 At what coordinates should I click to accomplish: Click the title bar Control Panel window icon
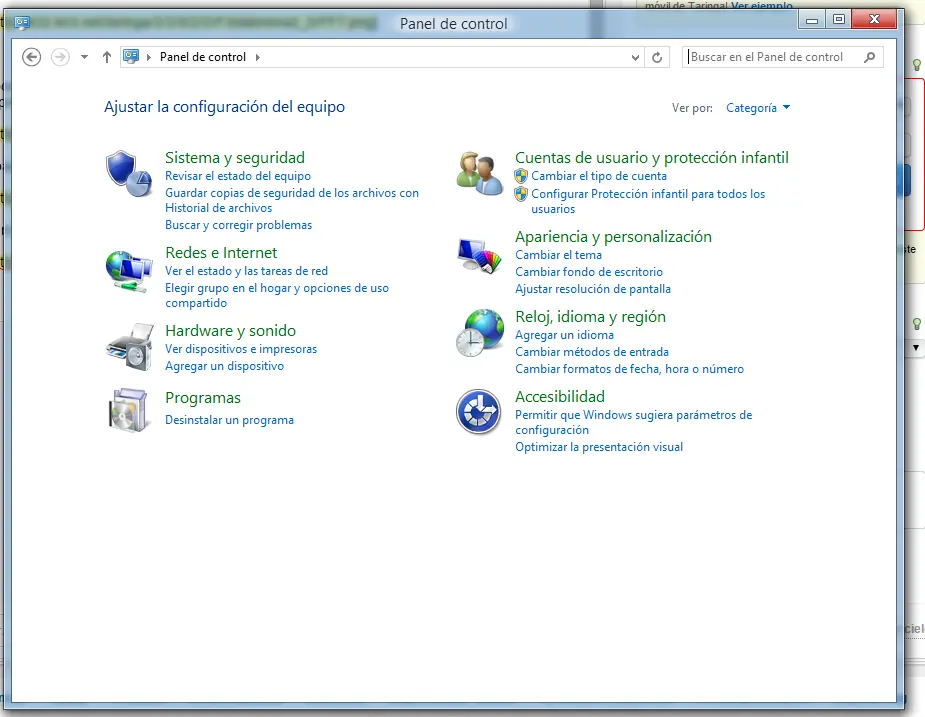[22, 23]
